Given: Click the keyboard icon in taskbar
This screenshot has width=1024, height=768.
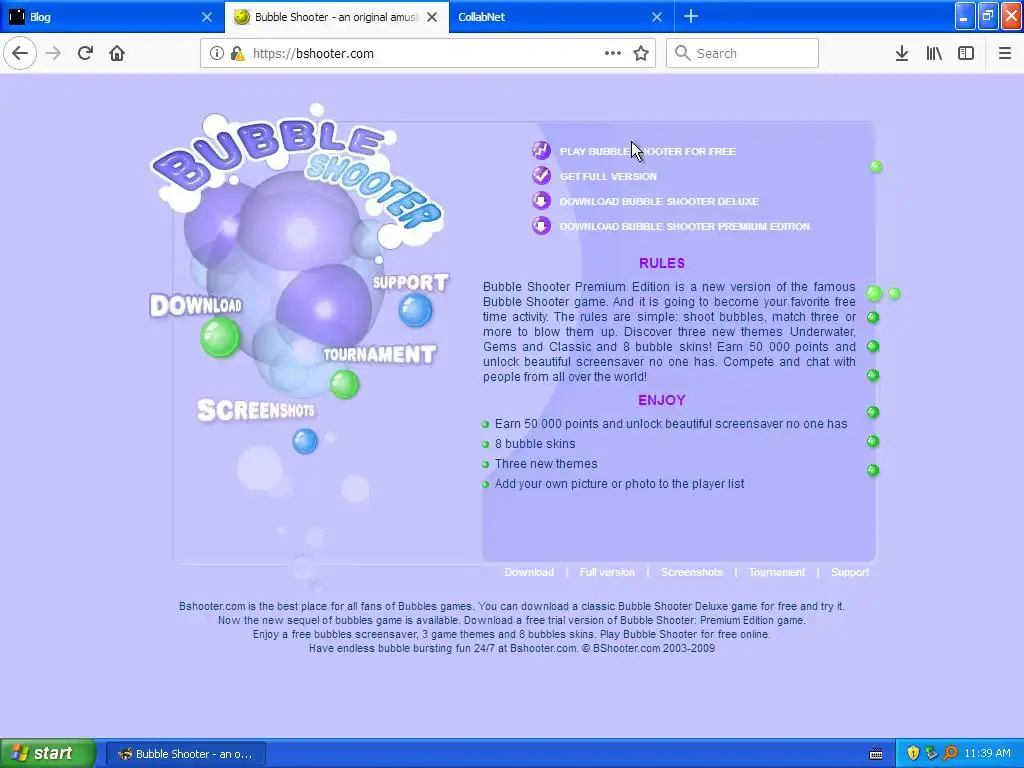Looking at the screenshot, I should pyautogui.click(x=876, y=754).
